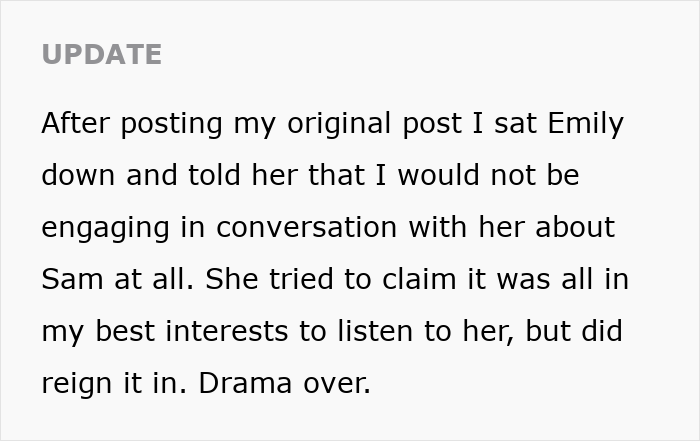The height and width of the screenshot is (441, 700).
Task: Click the name "Sam" in the text
Action: (x=72, y=279)
